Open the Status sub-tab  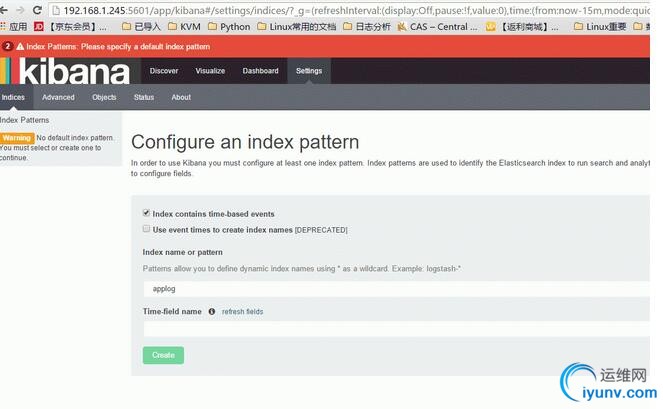point(144,97)
